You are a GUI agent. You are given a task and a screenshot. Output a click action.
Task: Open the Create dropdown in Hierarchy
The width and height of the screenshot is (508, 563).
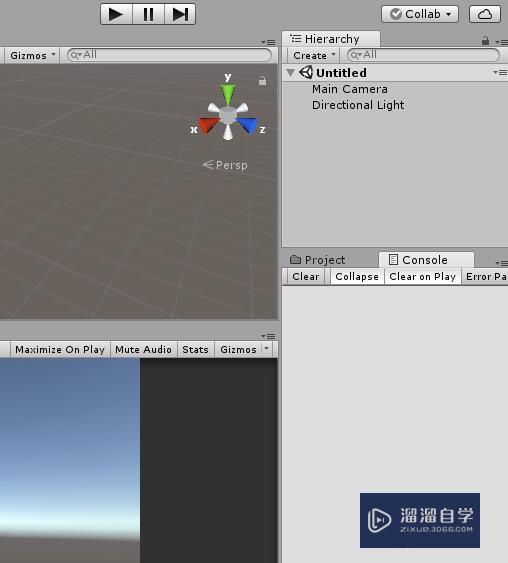pyautogui.click(x=314, y=55)
